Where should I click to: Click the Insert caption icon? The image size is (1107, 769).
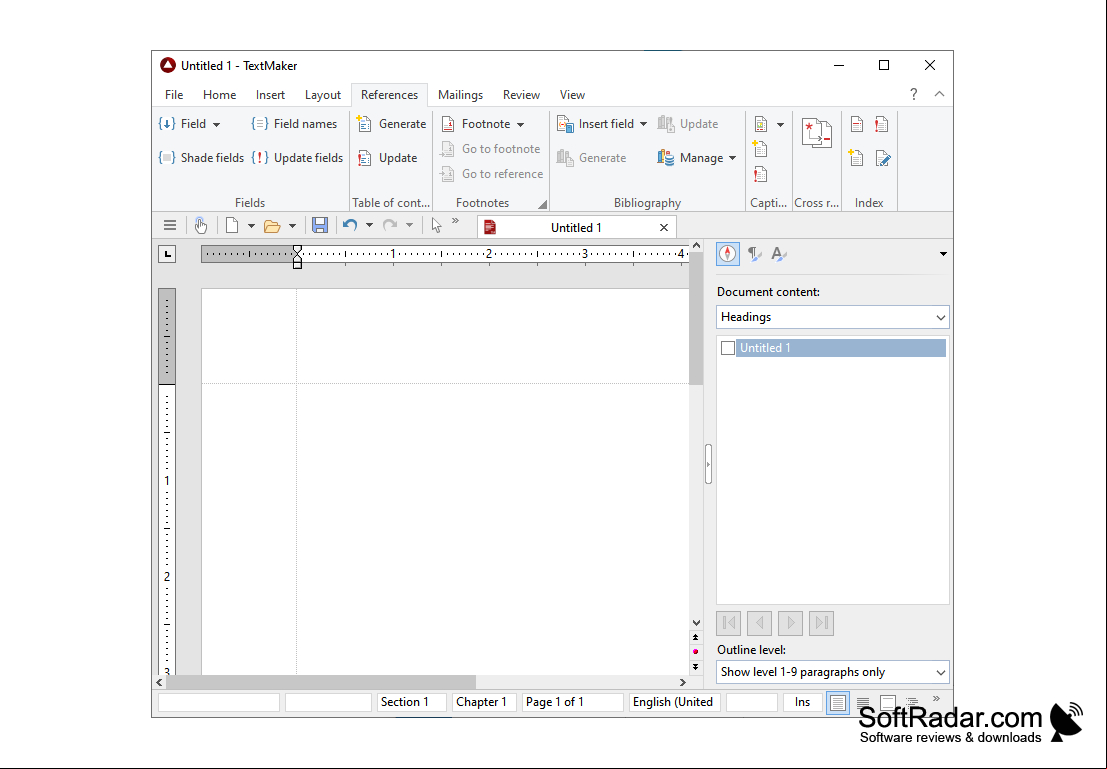(x=760, y=124)
